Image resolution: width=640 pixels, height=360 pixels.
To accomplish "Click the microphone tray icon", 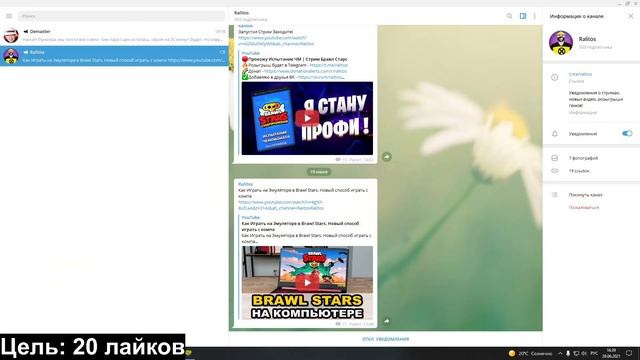I will 568,353.
